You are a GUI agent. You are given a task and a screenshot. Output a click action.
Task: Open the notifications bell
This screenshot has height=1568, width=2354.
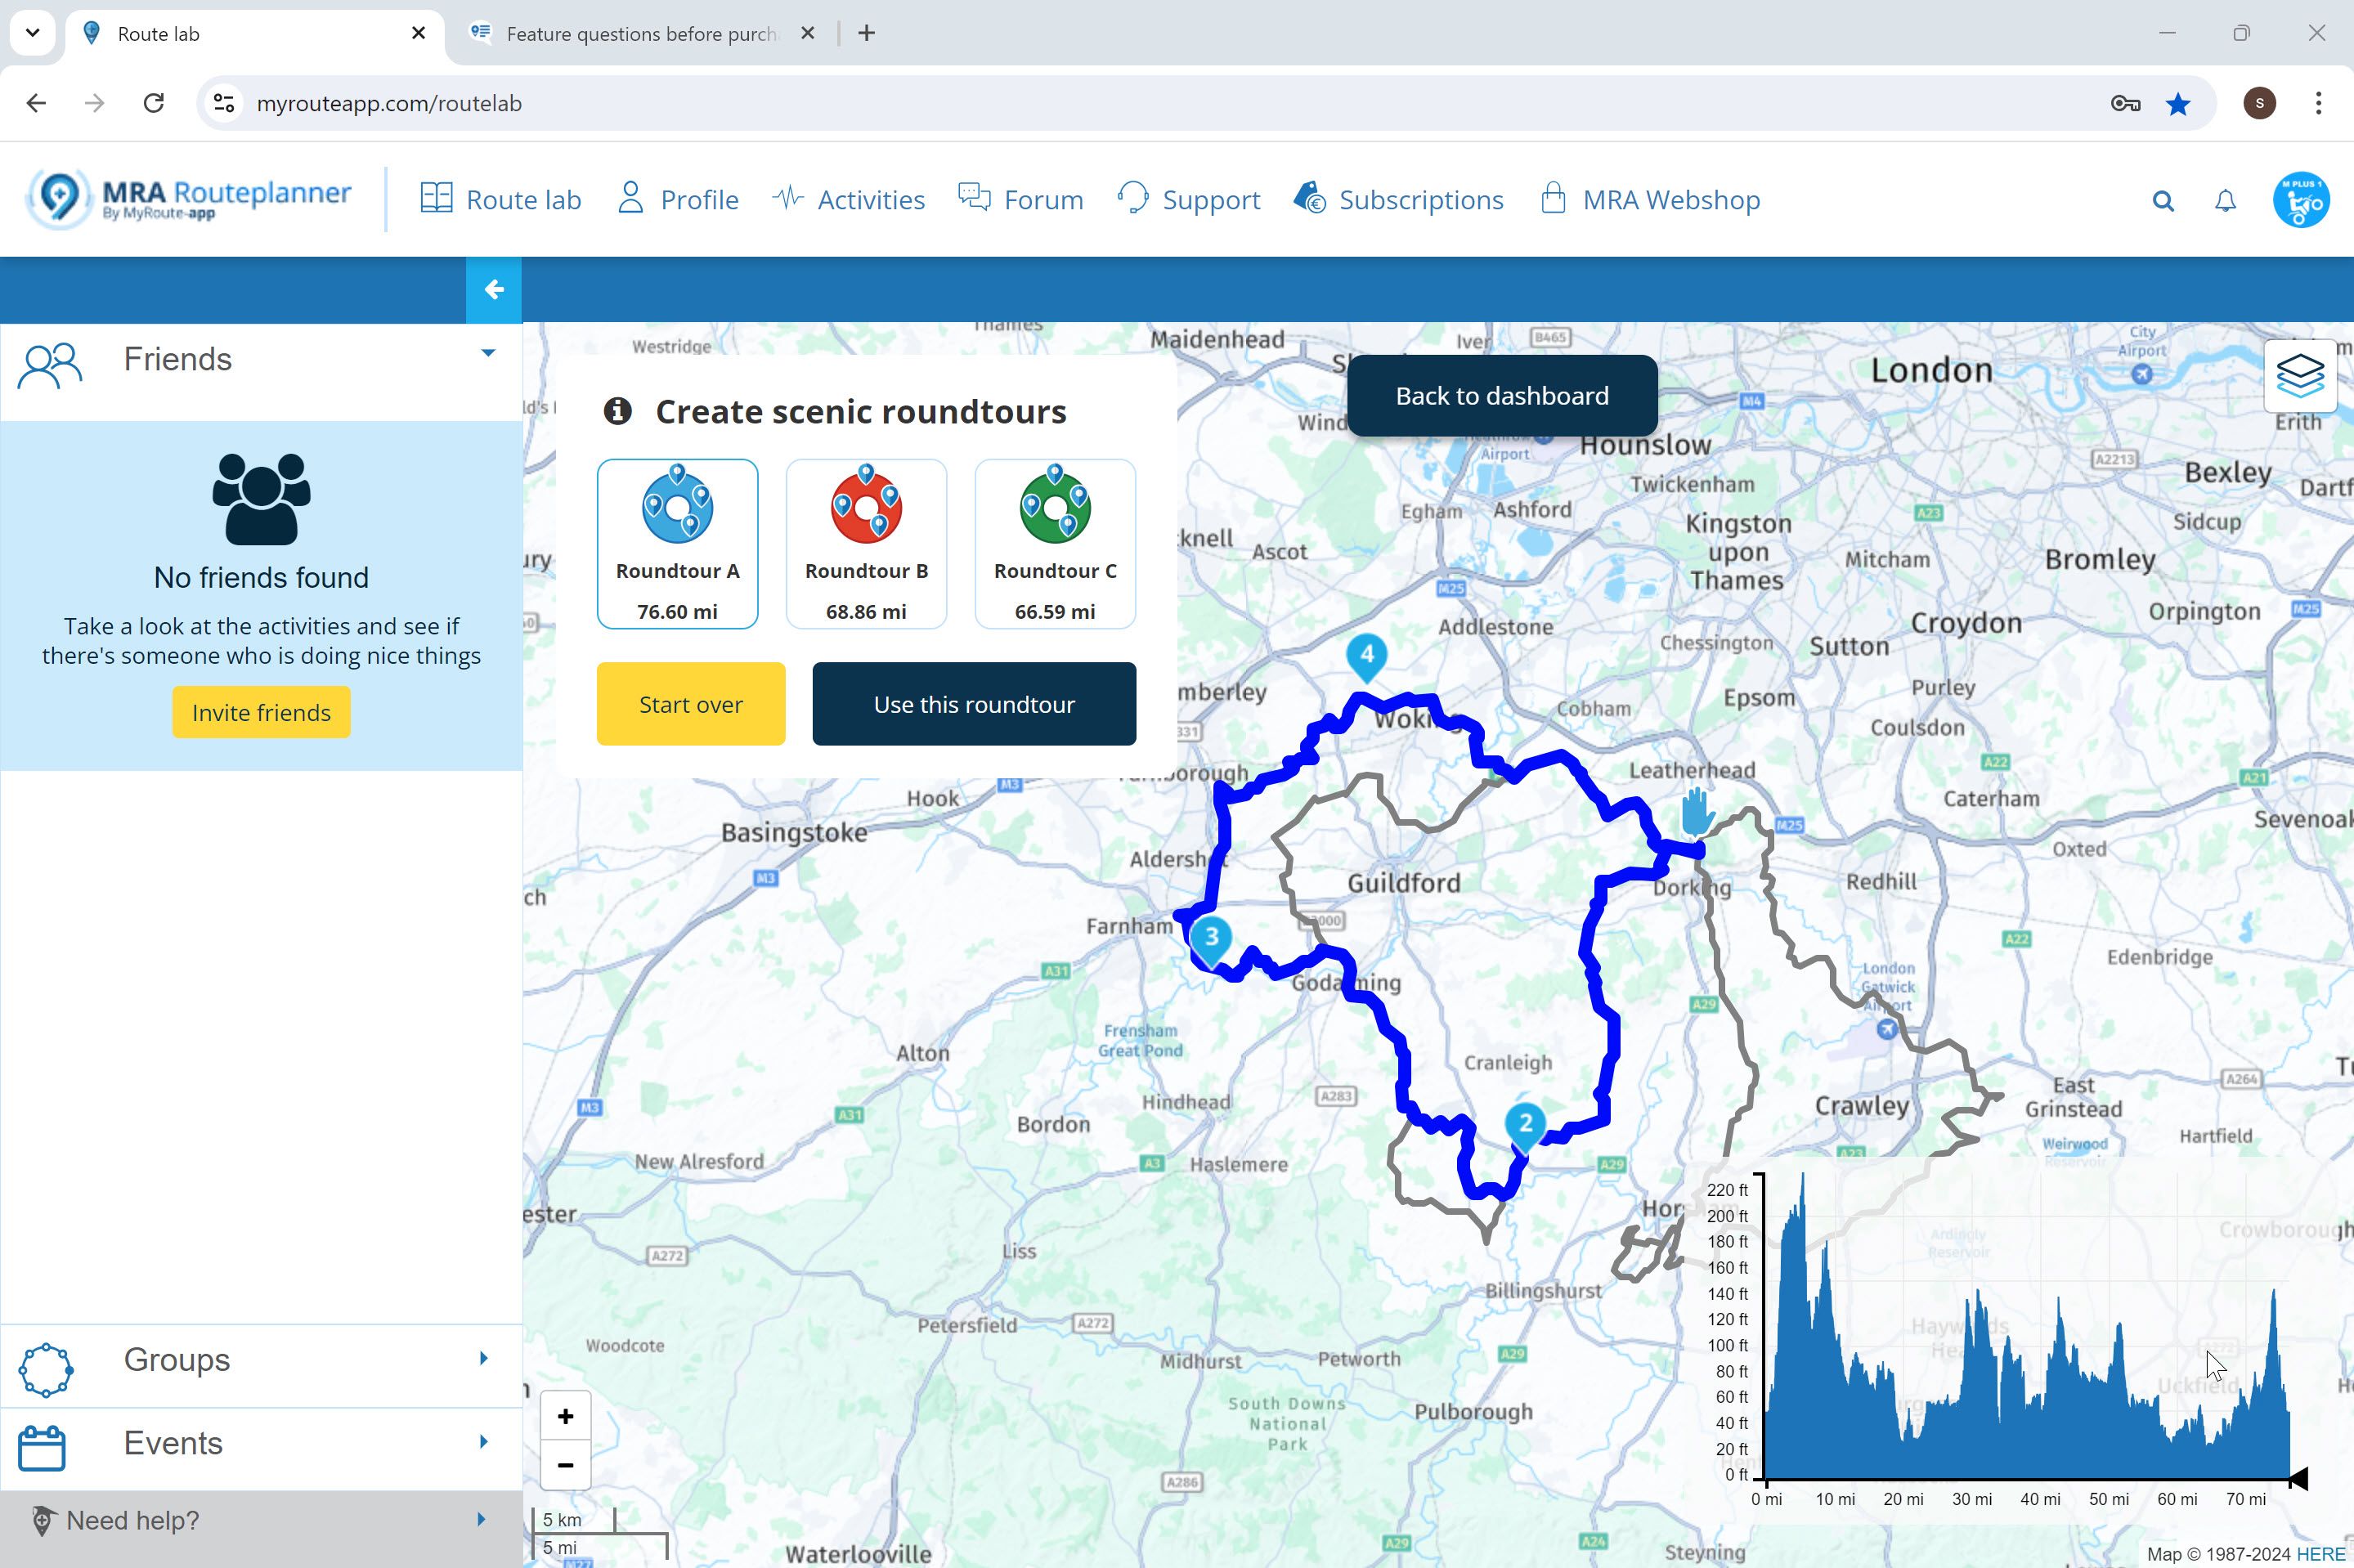click(x=2225, y=201)
